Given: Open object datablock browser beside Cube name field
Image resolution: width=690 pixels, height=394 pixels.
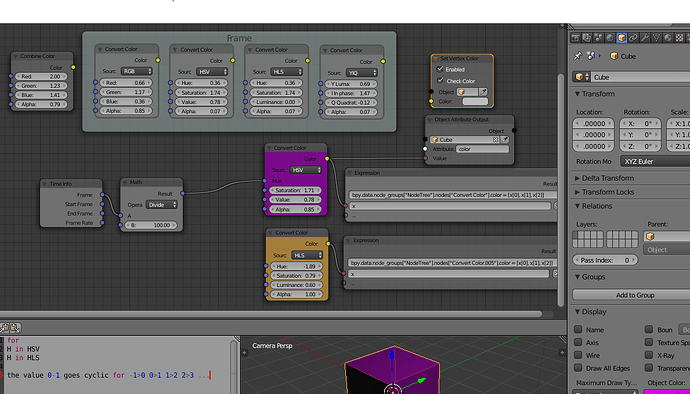Looking at the screenshot, I should point(581,77).
